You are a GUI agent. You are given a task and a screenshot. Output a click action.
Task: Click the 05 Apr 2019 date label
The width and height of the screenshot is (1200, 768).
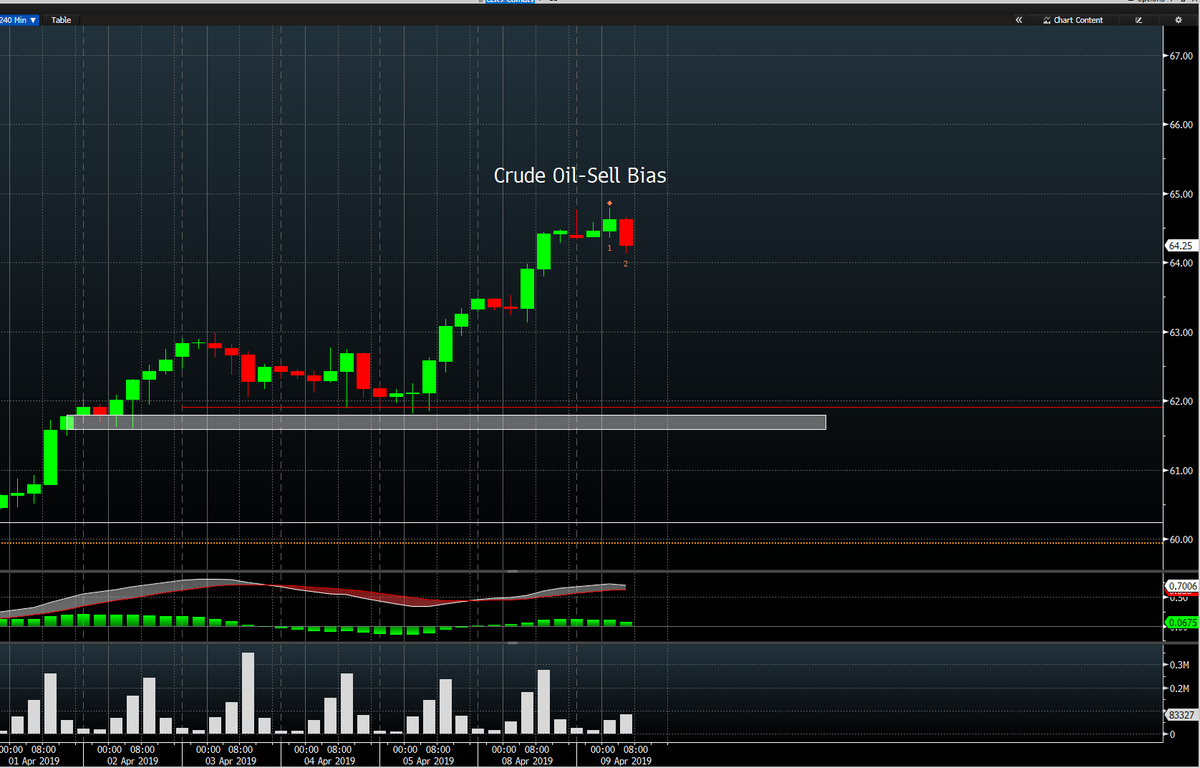430,760
